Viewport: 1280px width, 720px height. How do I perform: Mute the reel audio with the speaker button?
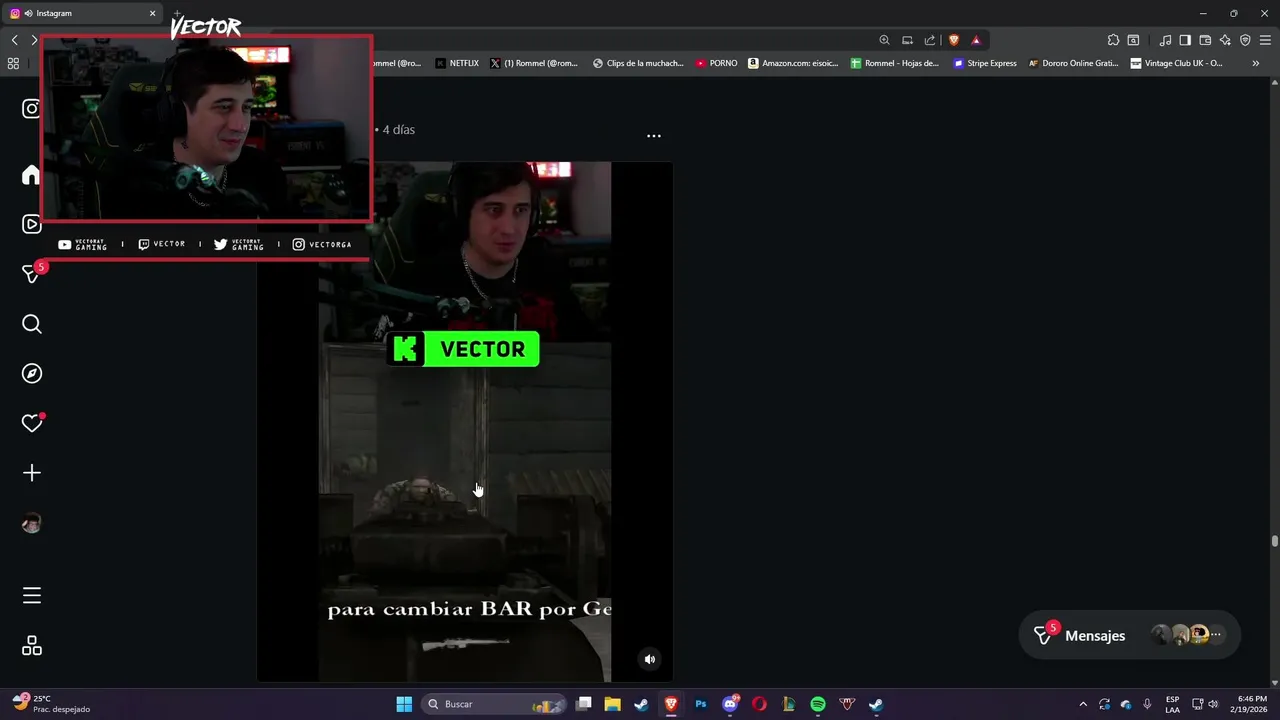[650, 659]
